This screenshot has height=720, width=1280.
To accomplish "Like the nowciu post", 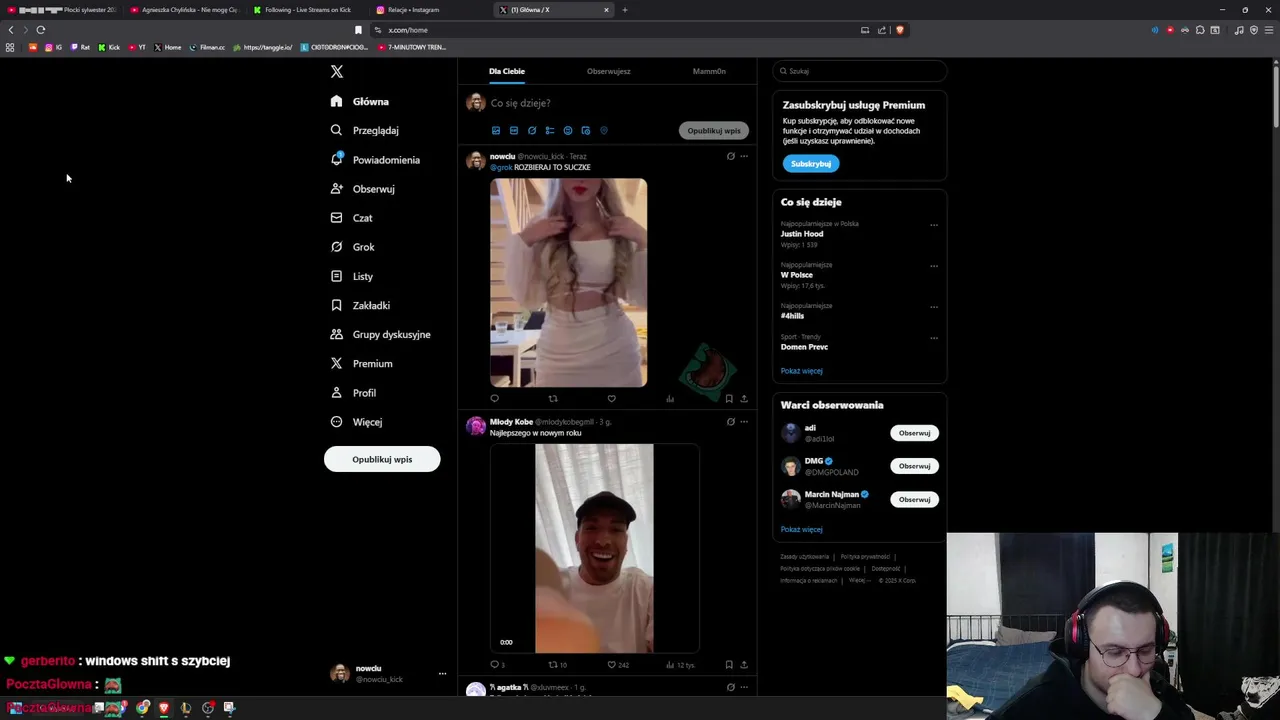I will tap(612, 399).
